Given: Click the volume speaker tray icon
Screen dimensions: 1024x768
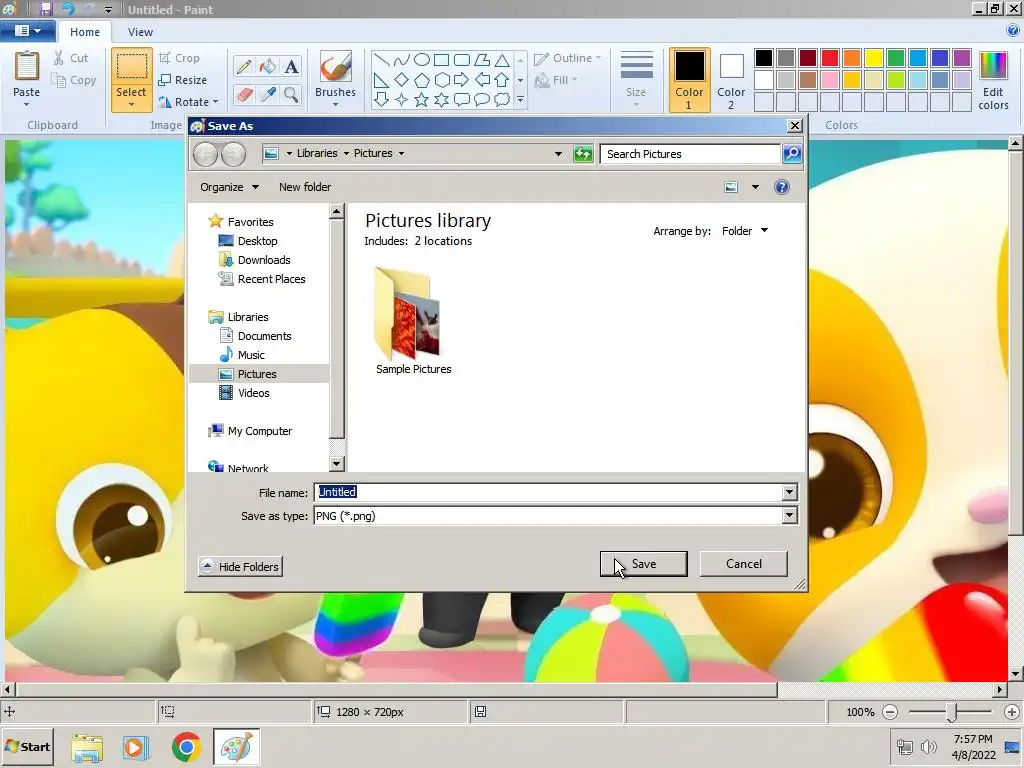Looking at the screenshot, I should (929, 746).
